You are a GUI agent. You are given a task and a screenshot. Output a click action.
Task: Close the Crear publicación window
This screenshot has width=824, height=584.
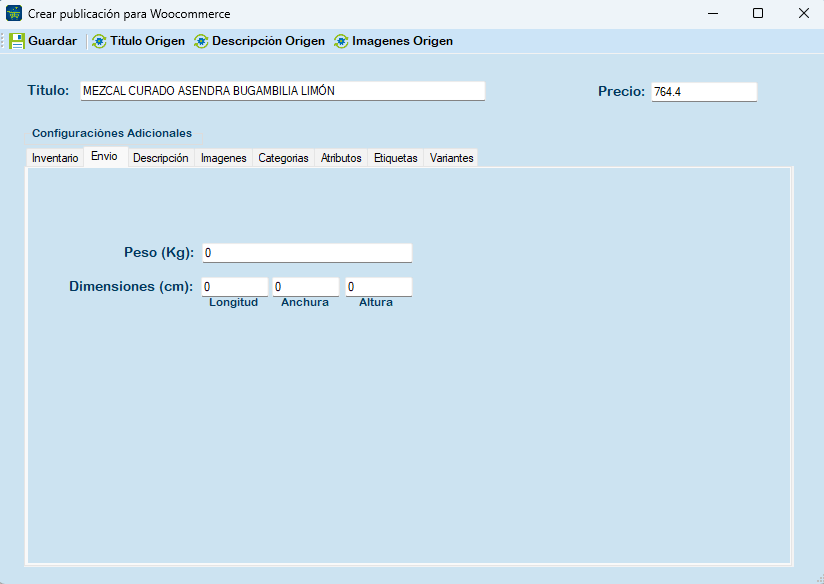(803, 13)
